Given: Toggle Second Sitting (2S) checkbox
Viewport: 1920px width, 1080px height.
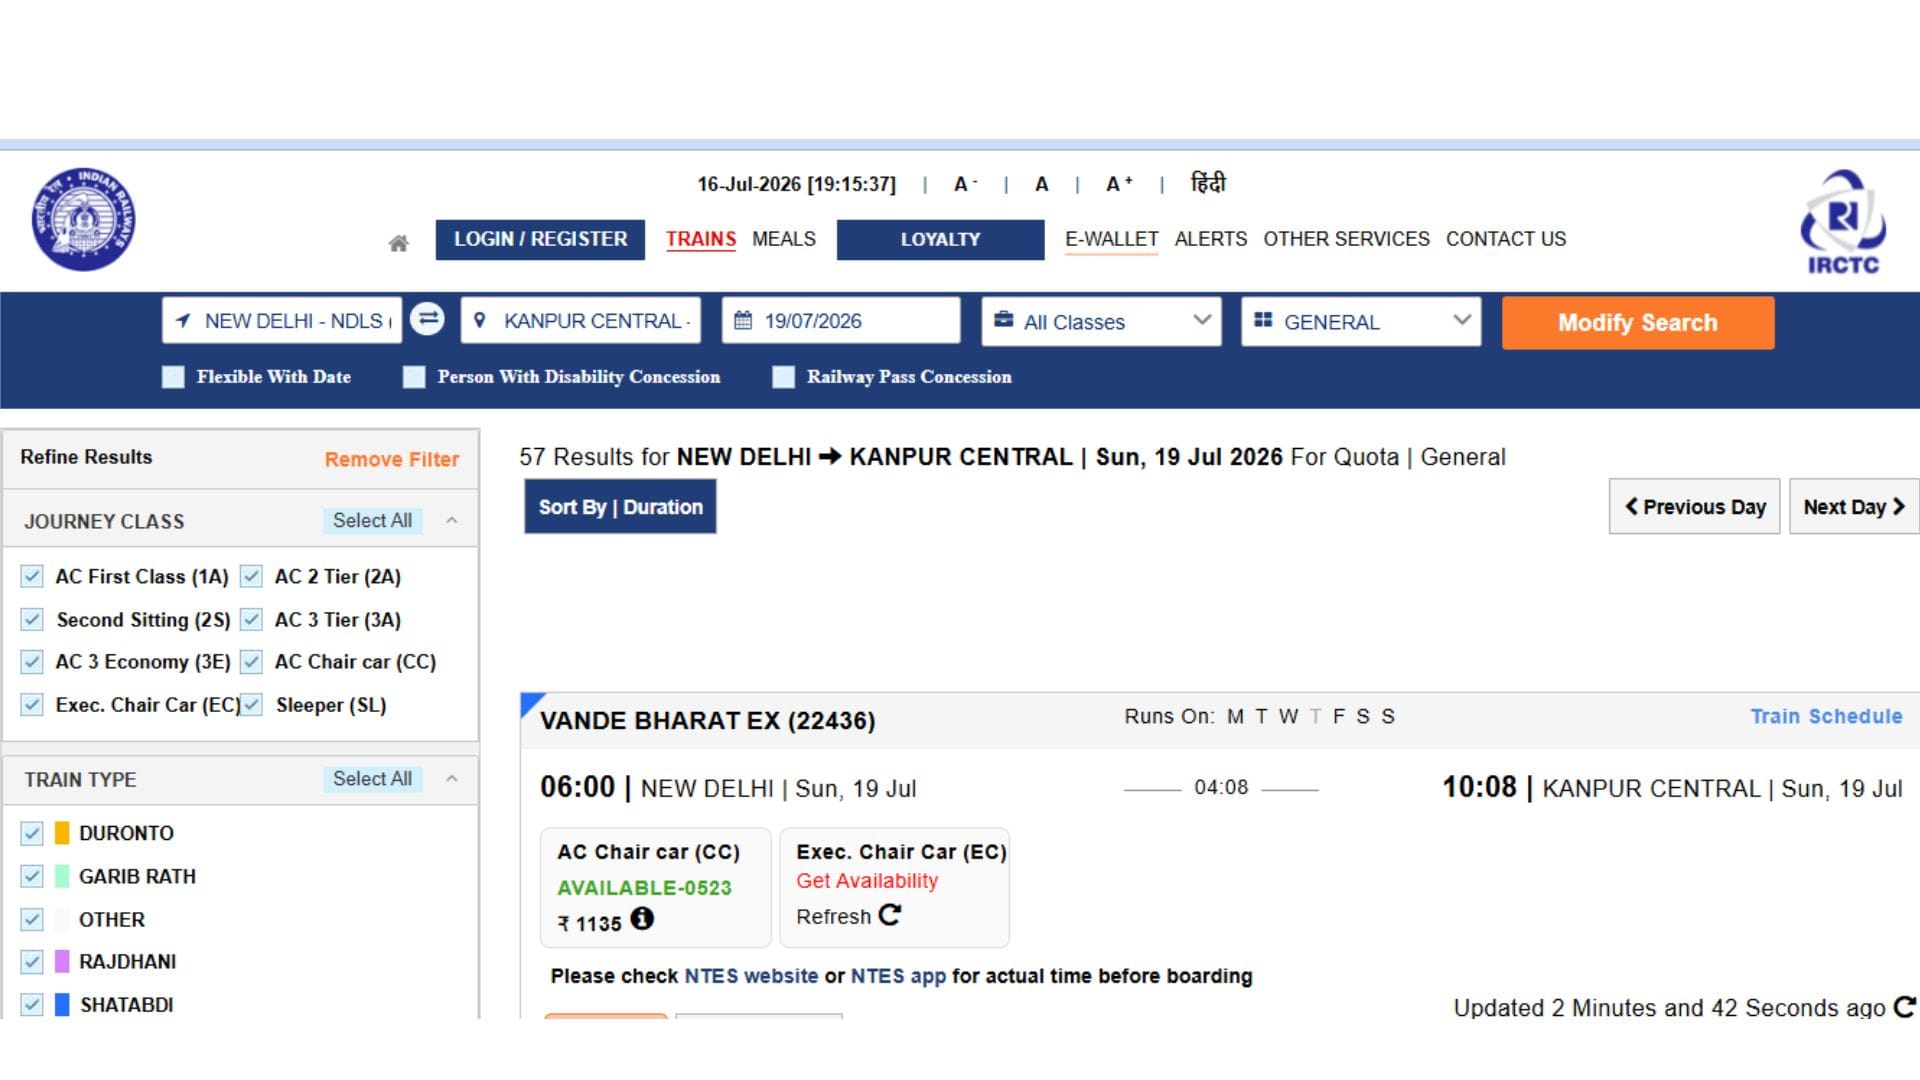Looking at the screenshot, I should [32, 619].
